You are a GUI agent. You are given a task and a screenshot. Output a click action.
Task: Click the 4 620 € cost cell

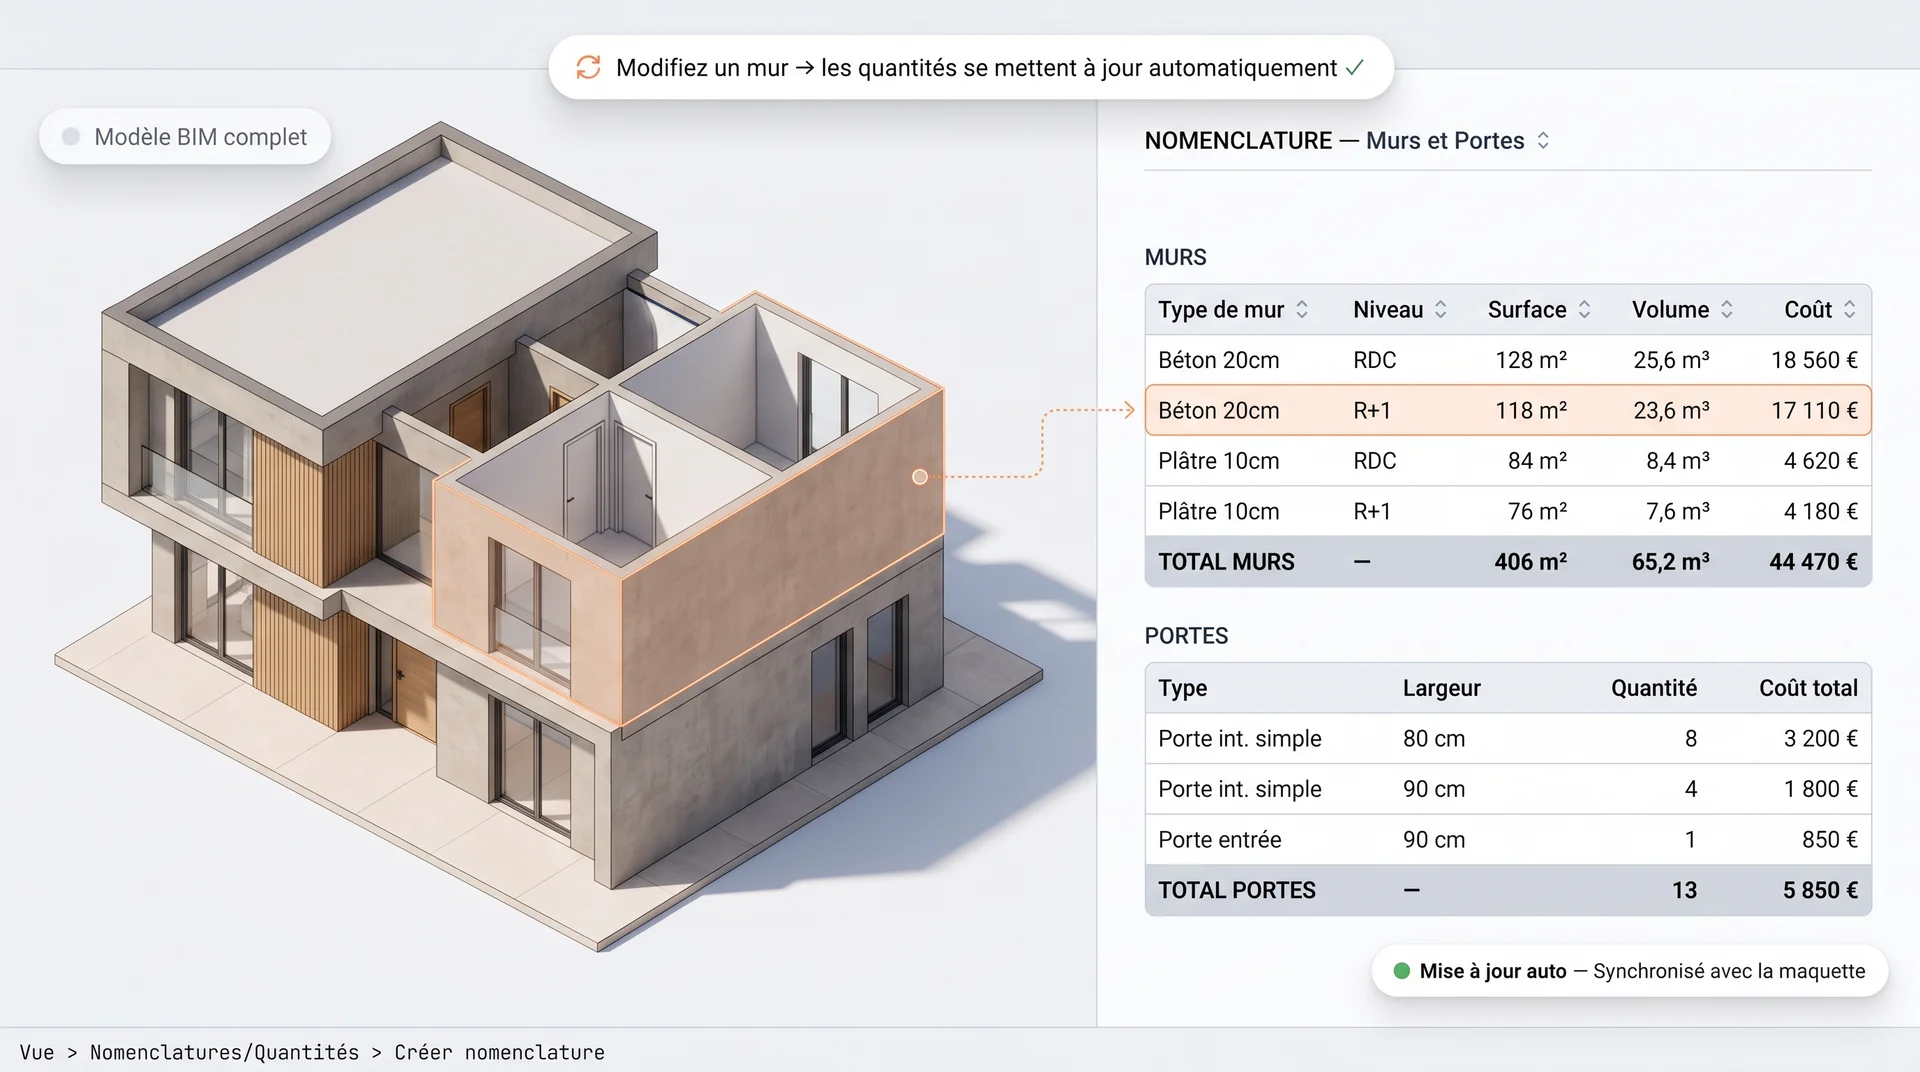coord(1821,461)
